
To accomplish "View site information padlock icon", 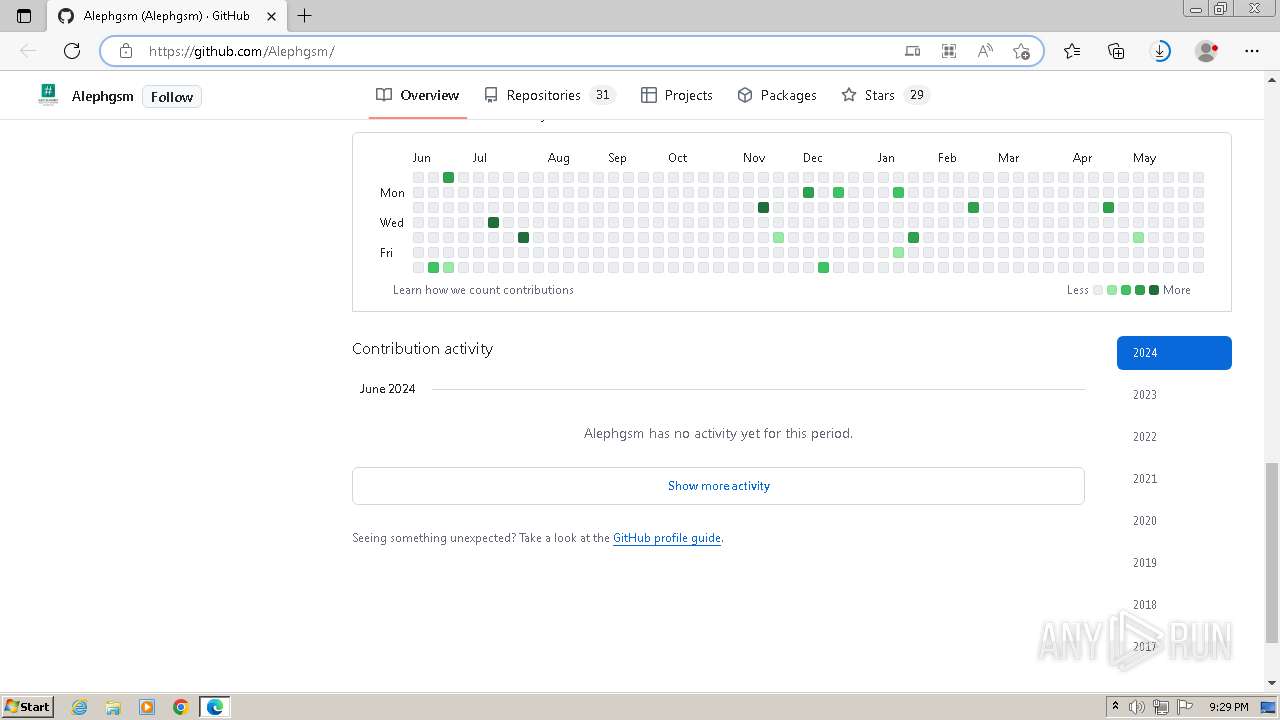I will (x=125, y=51).
